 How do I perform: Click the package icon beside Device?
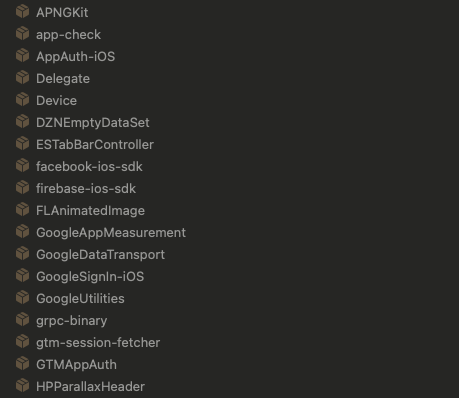pos(23,100)
